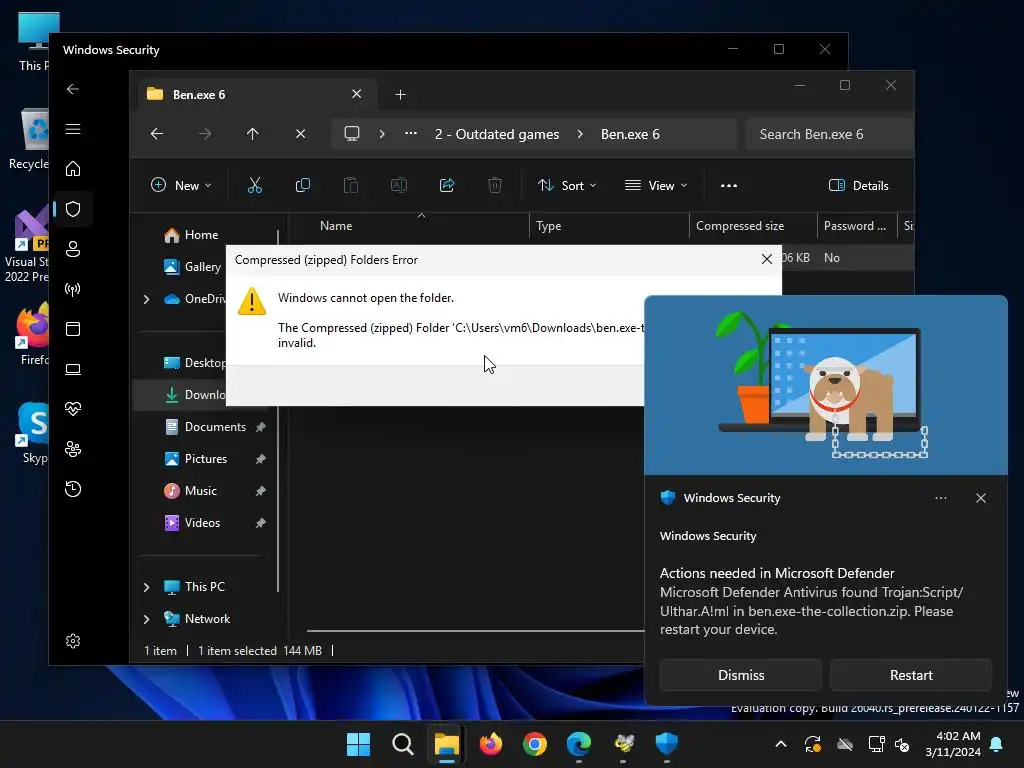Click the Share icon in Explorer toolbar
Image resolution: width=1024 pixels, height=768 pixels.
447,185
